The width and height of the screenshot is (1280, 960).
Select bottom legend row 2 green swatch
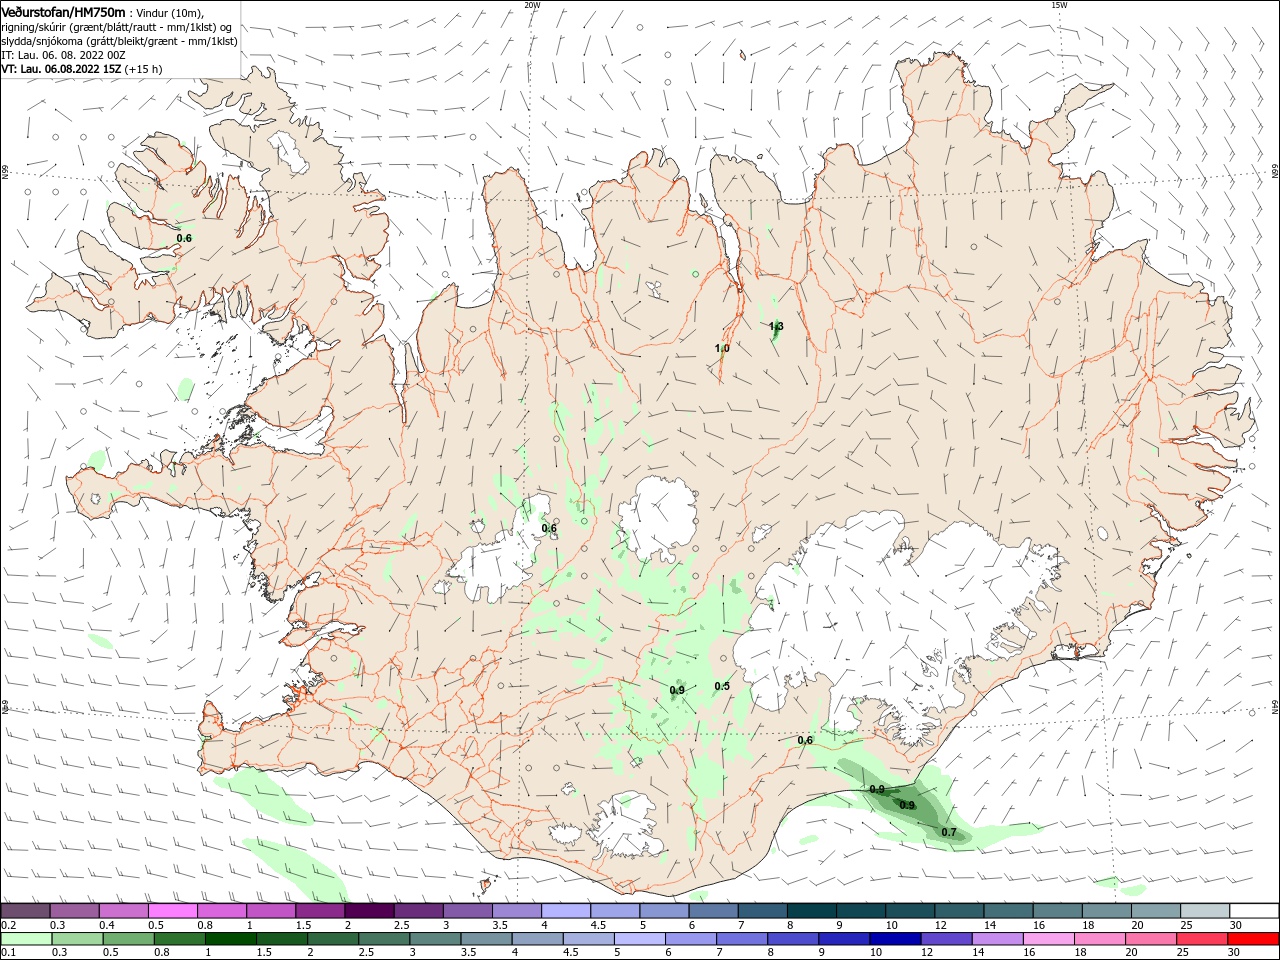[332, 939]
